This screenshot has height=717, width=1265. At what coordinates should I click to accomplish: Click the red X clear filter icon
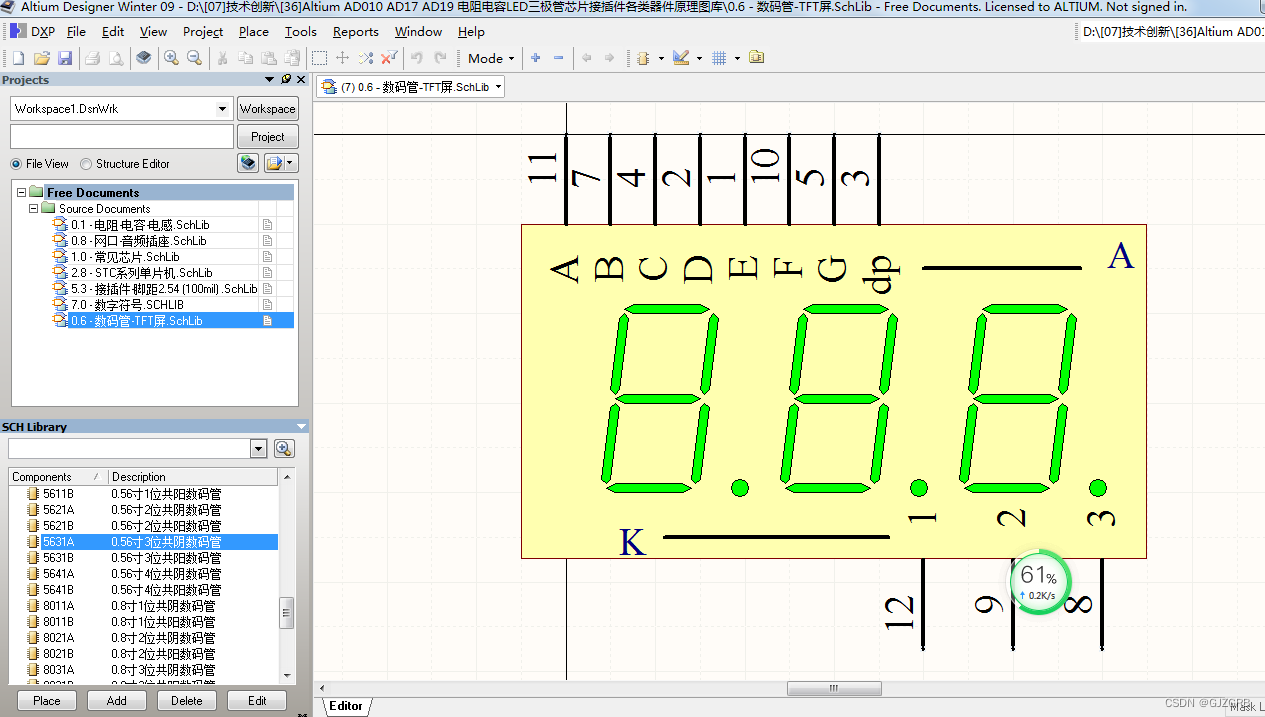(x=387, y=57)
